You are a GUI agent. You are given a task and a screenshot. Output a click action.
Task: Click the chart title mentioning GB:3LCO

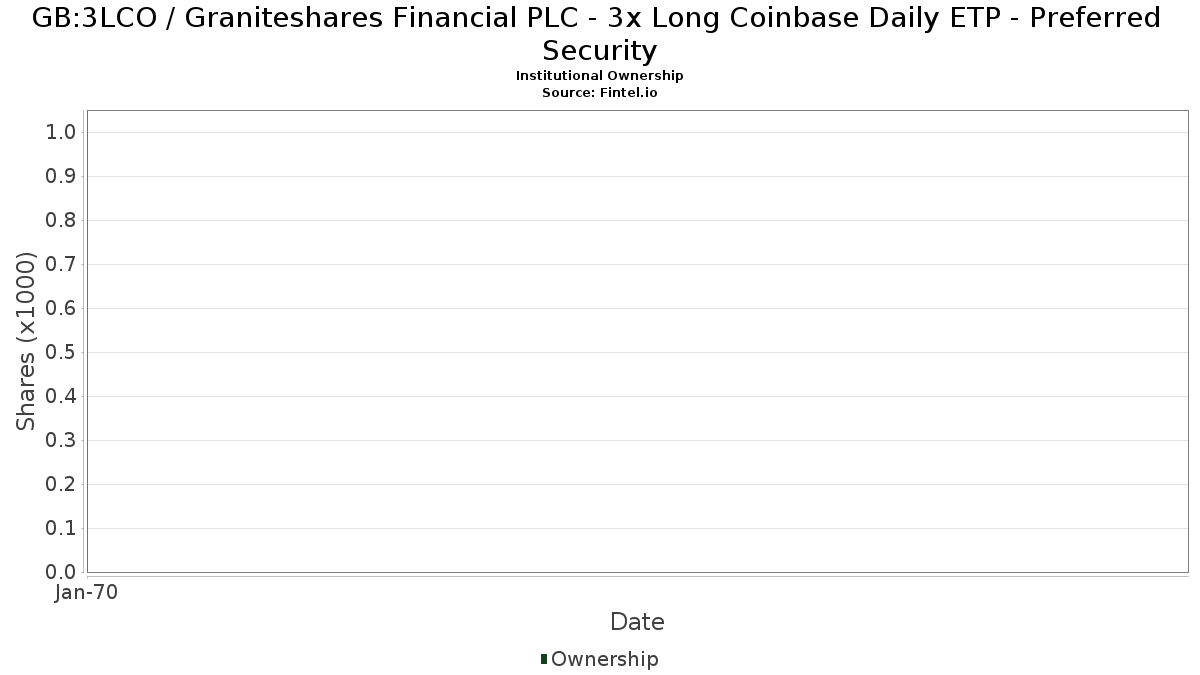click(x=599, y=33)
